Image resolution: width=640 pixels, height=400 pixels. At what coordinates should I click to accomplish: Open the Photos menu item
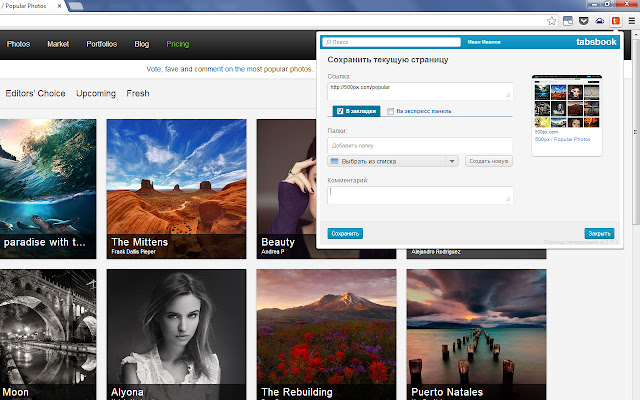click(18, 44)
